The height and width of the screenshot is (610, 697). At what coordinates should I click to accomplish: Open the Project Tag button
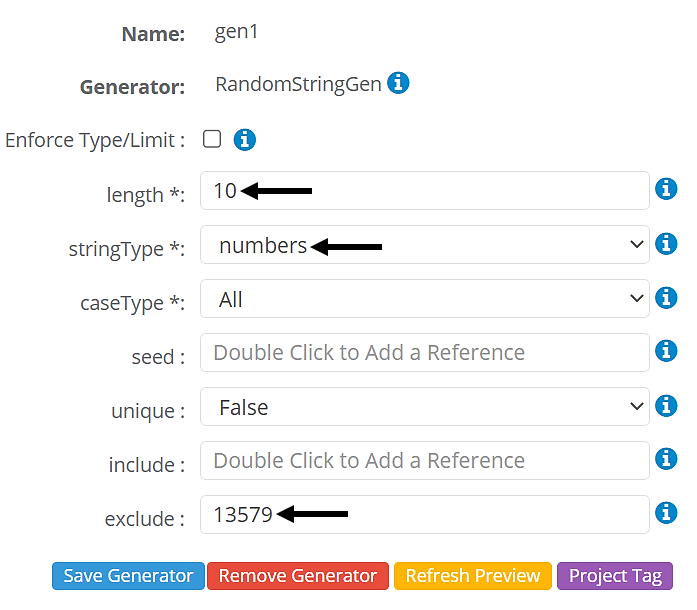click(x=615, y=576)
